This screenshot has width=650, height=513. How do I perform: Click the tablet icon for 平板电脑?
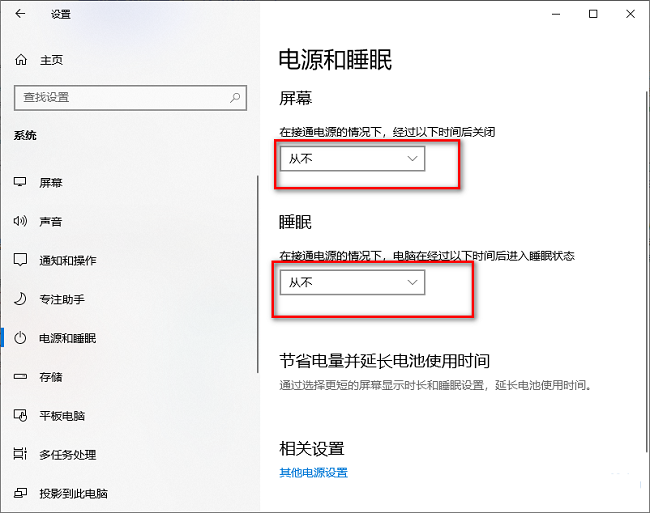click(20, 415)
